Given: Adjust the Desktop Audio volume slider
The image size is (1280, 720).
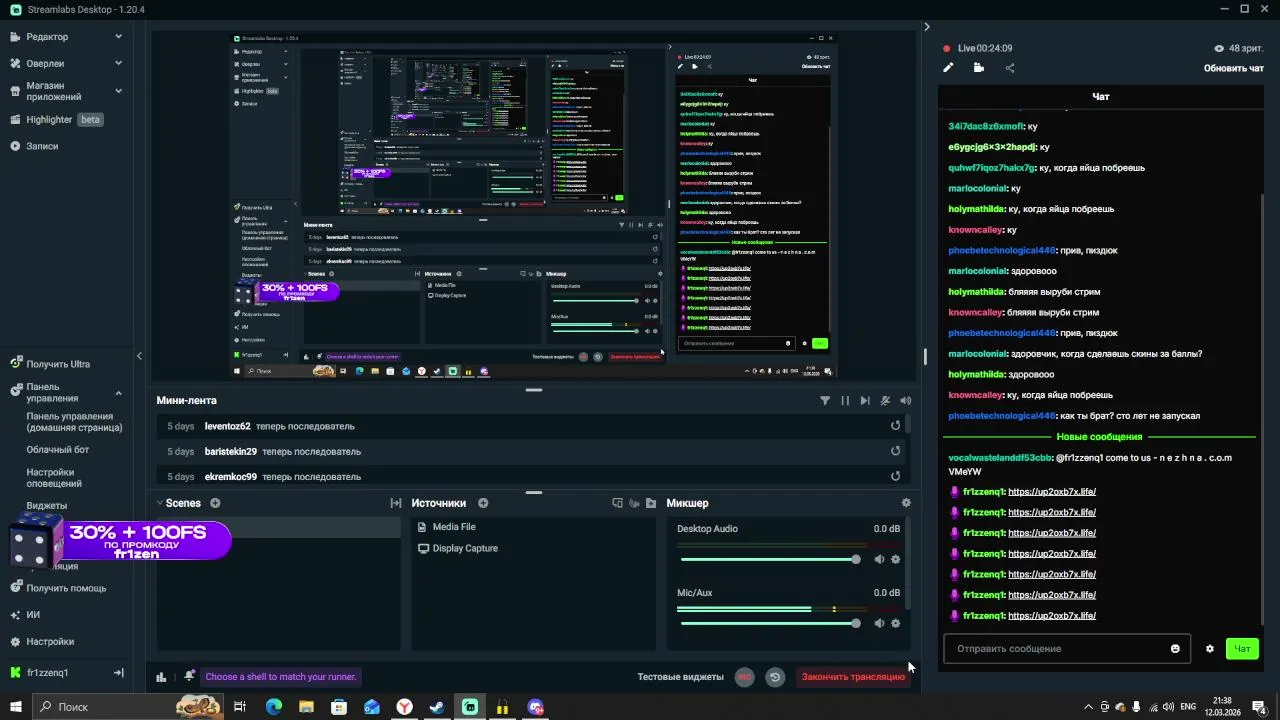Looking at the screenshot, I should click(768, 560).
